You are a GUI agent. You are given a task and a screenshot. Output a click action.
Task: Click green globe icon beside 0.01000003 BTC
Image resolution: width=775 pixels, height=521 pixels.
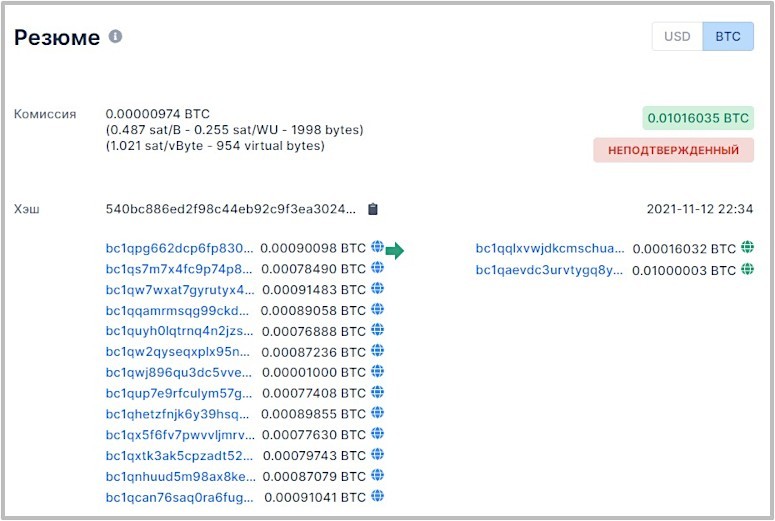pos(747,269)
